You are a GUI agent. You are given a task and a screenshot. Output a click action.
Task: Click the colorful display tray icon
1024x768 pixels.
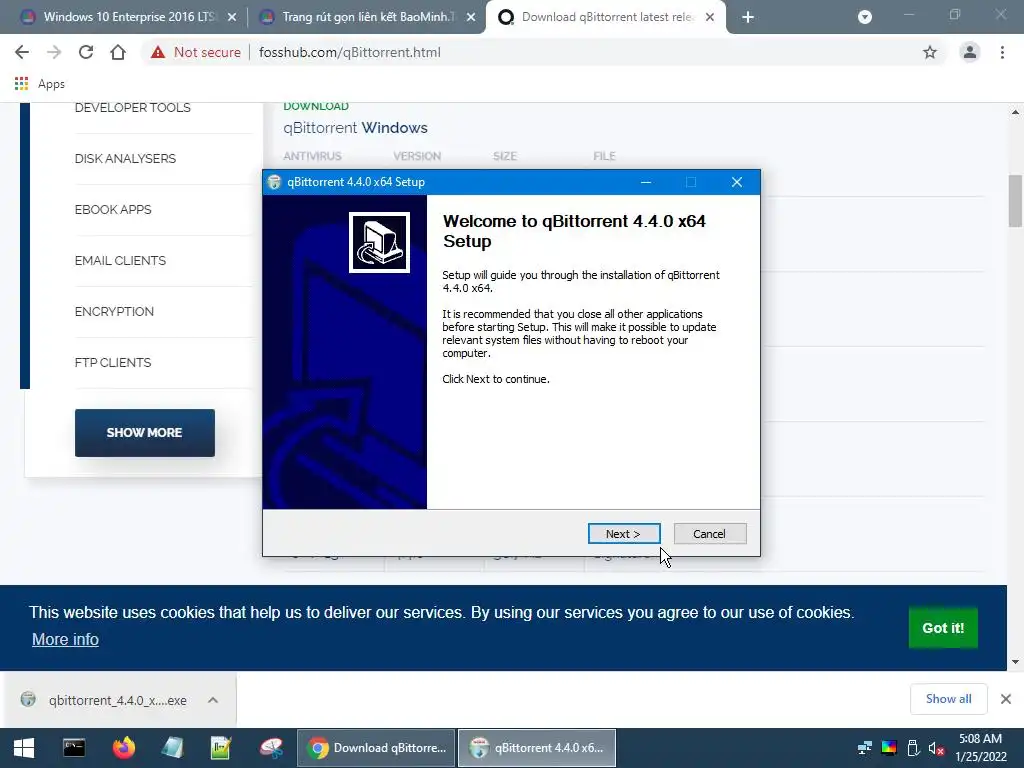889,748
